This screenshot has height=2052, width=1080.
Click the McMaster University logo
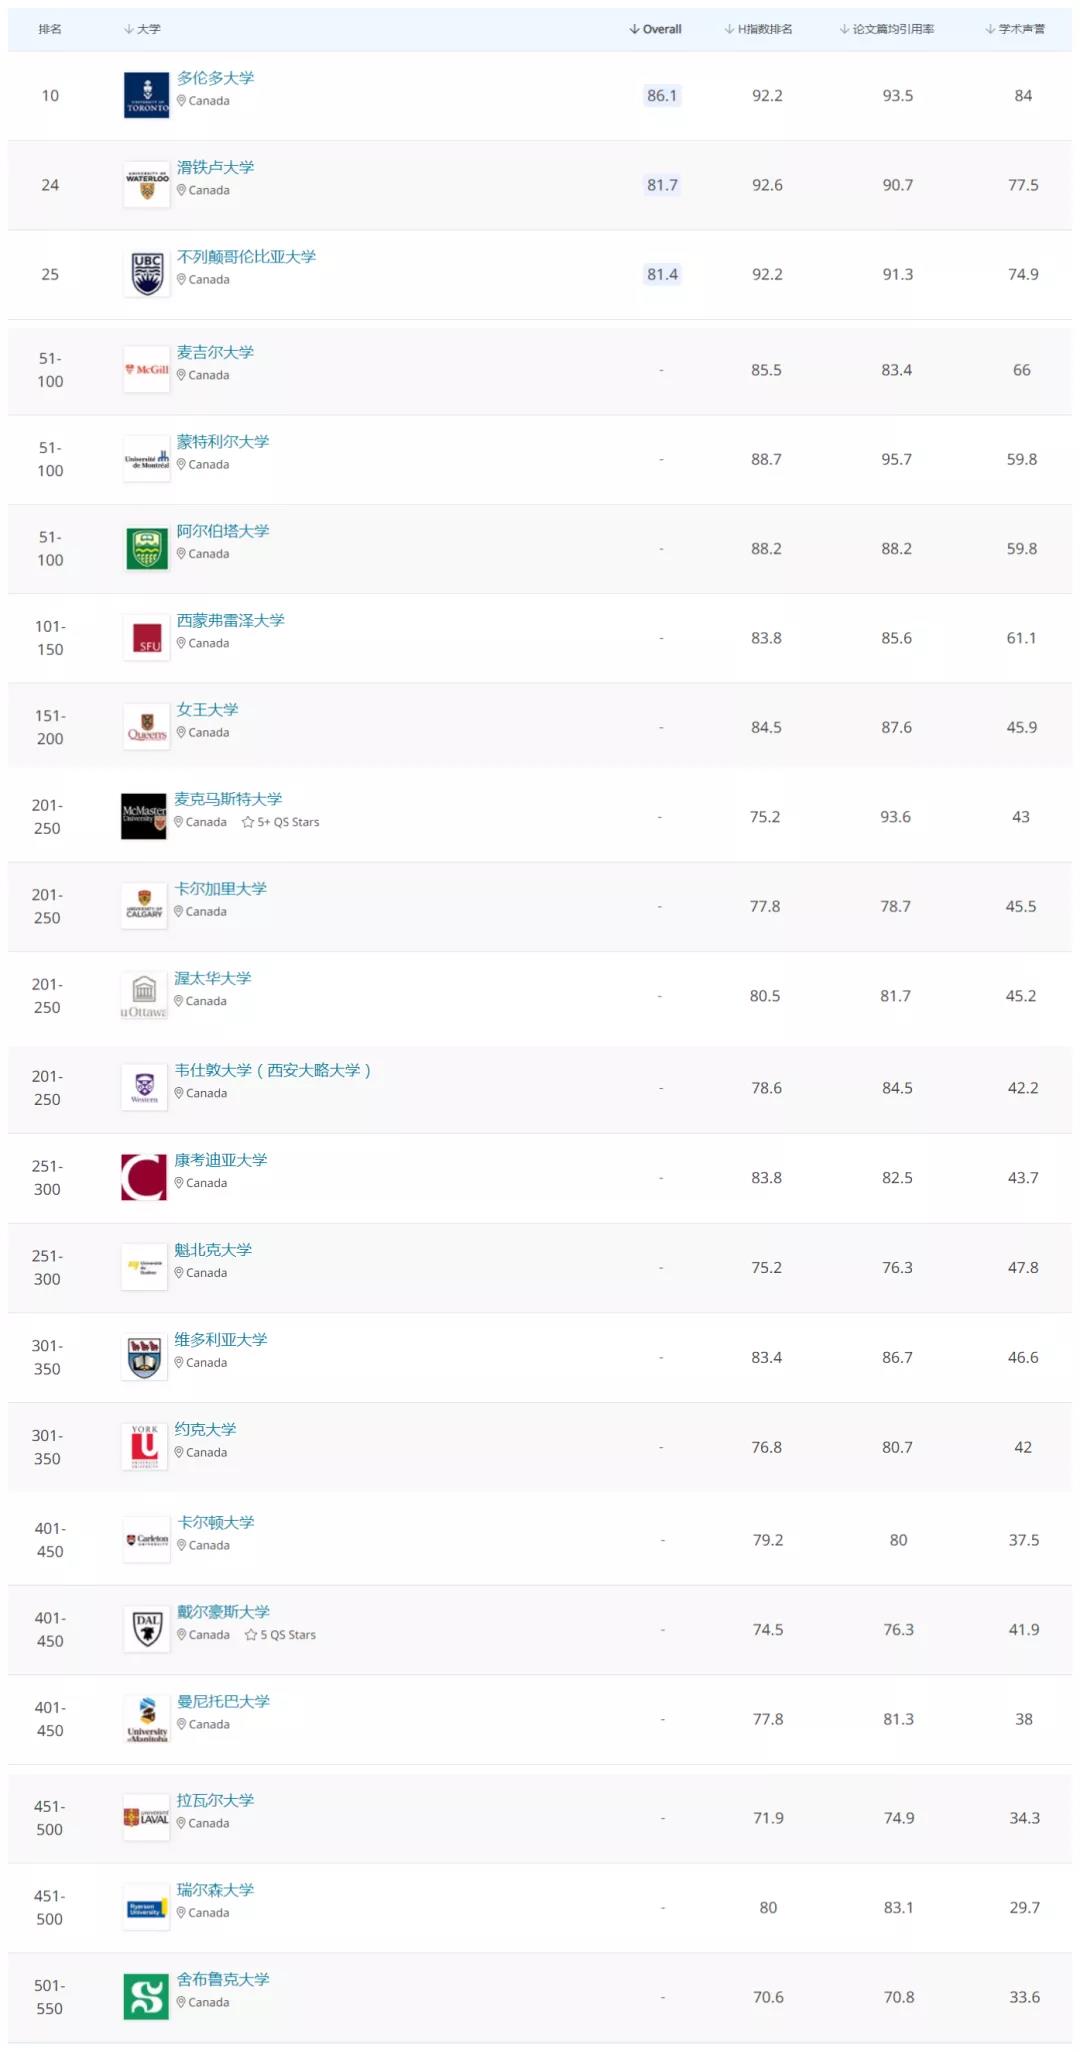coord(144,816)
